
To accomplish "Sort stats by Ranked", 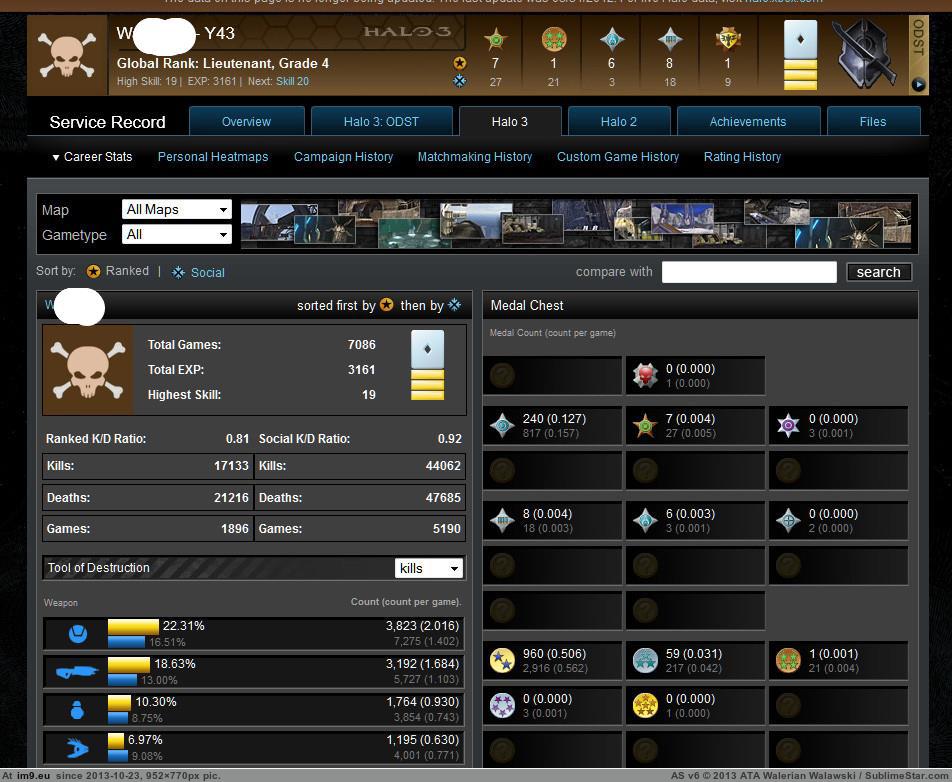I will click(x=119, y=271).
